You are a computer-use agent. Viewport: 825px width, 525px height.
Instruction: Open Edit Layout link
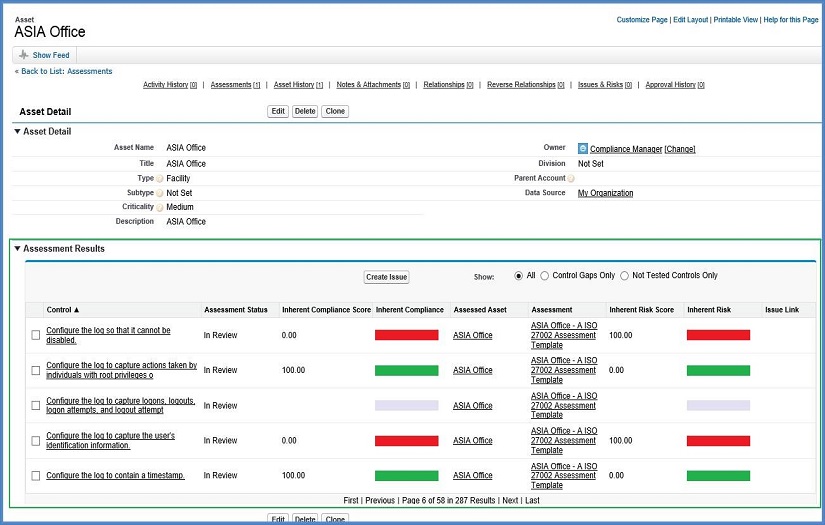[691, 20]
